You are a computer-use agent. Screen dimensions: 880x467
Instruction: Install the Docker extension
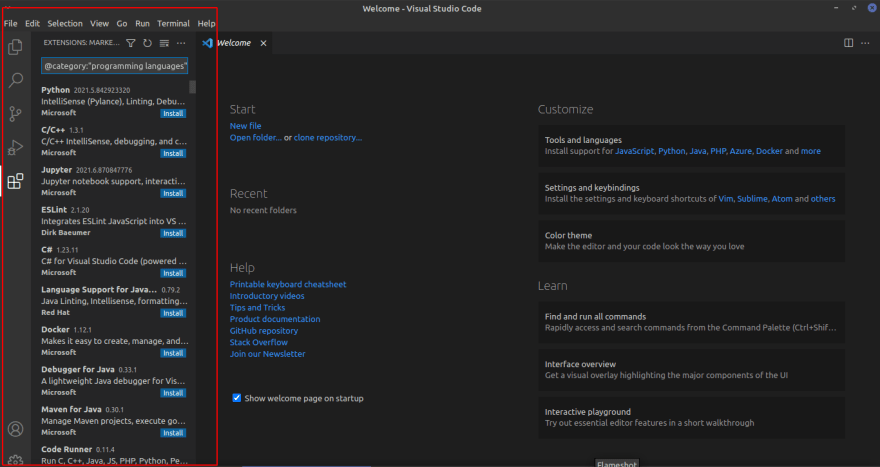coord(173,353)
